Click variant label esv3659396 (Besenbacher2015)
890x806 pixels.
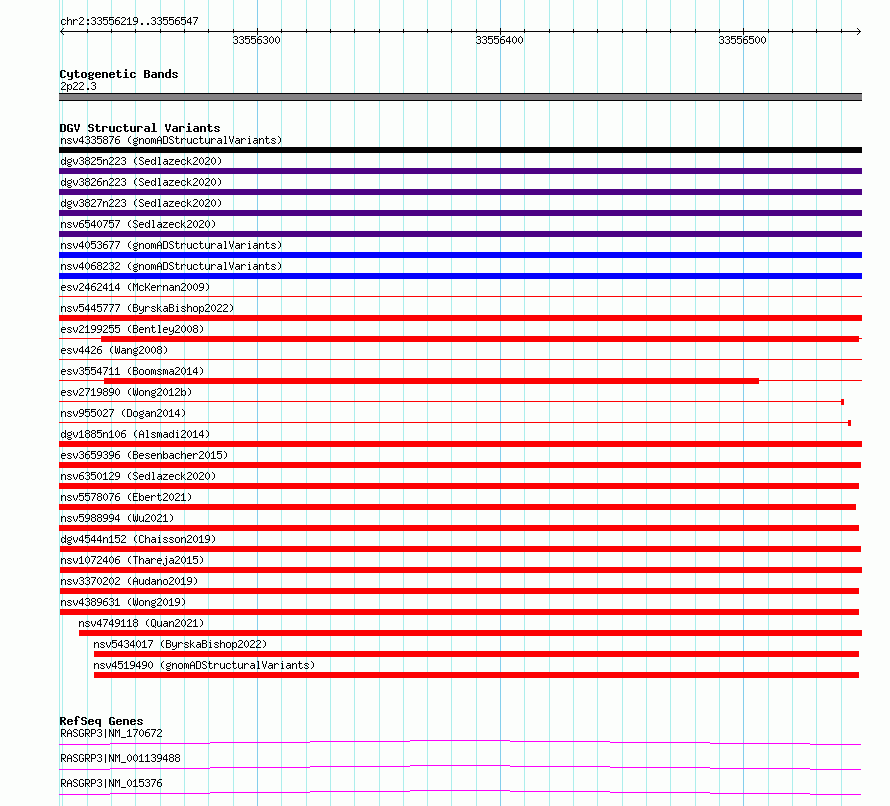(x=144, y=455)
